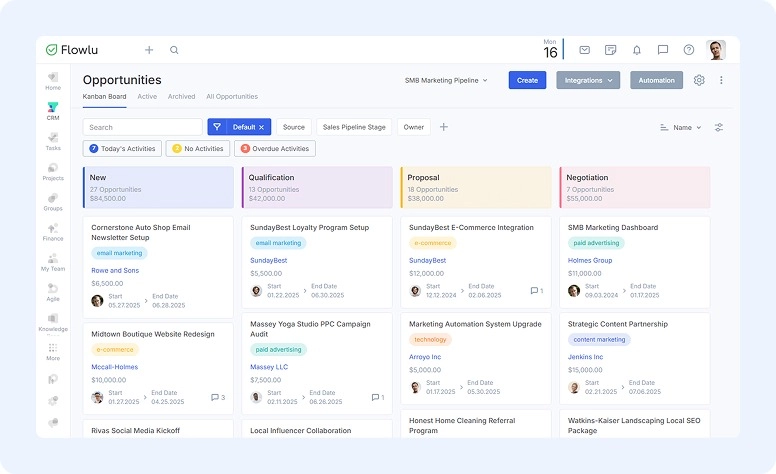Open the Groups module in sidebar
Screen dimensions: 776x474
[x=53, y=202]
